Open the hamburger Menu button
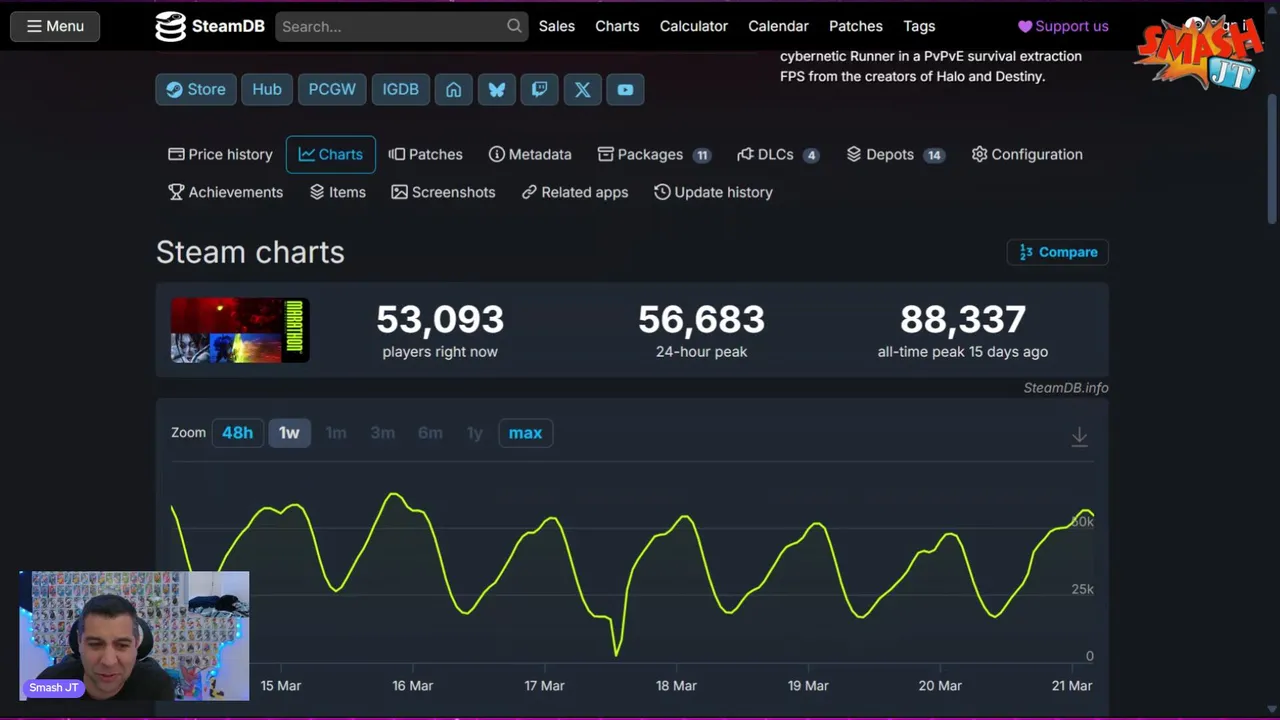This screenshot has width=1280, height=720. click(x=55, y=26)
